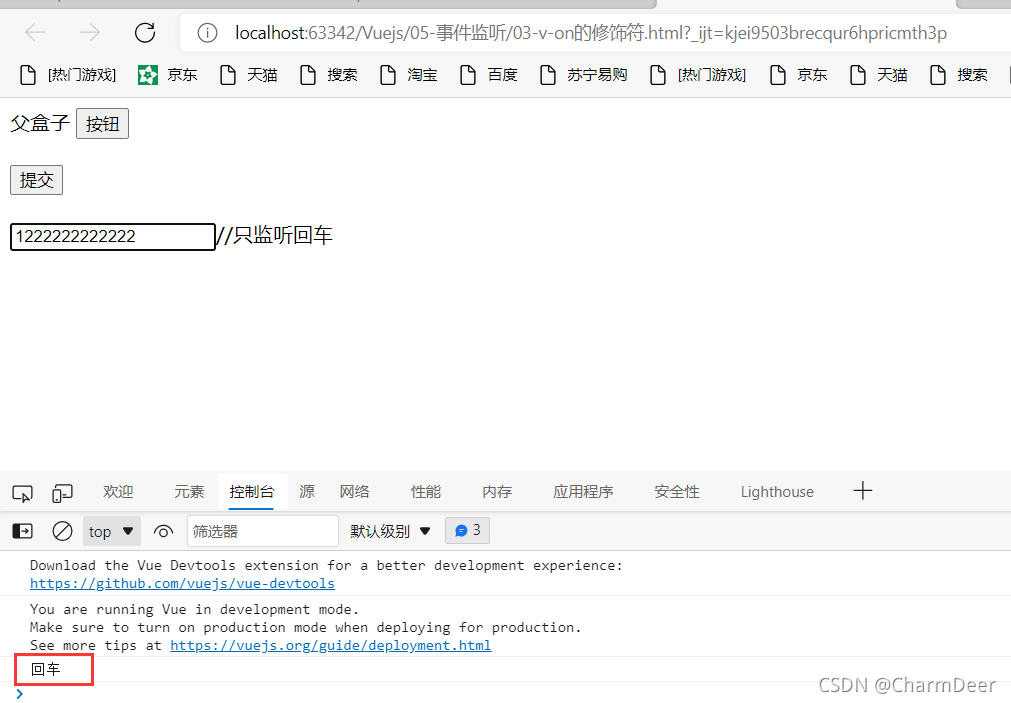The width and height of the screenshot is (1011, 703).
Task: Switch to the 网络 DevTools tab
Action: [x=355, y=491]
